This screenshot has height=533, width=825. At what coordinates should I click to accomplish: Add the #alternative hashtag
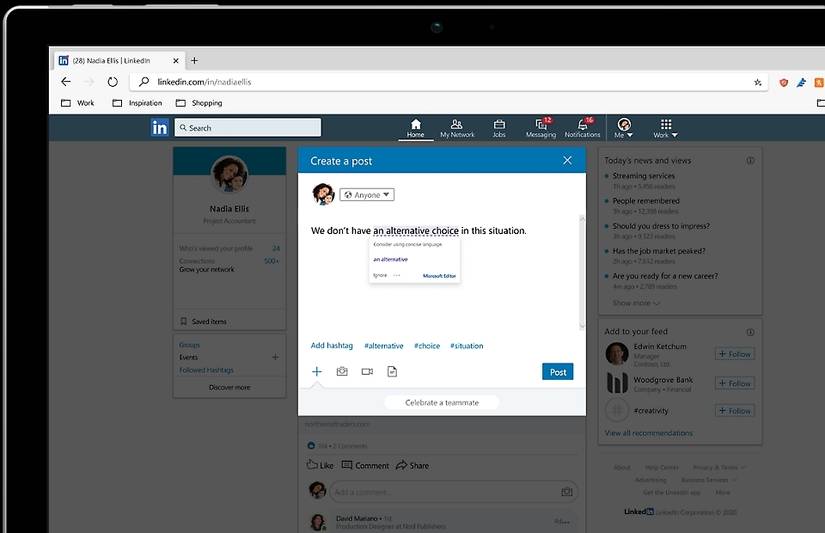[x=384, y=346]
